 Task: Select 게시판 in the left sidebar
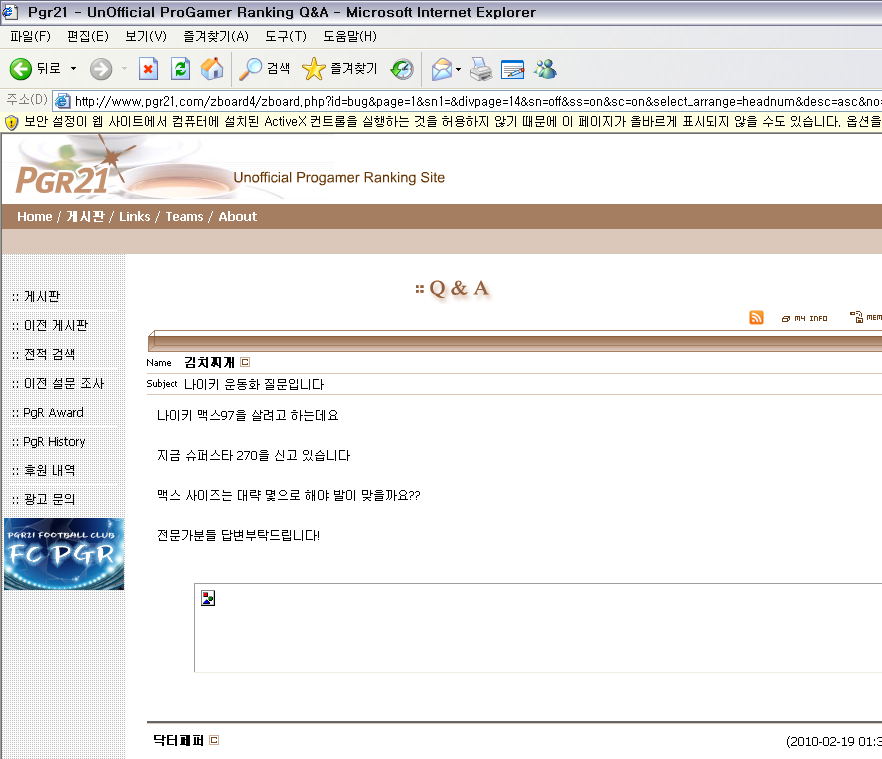[42, 297]
